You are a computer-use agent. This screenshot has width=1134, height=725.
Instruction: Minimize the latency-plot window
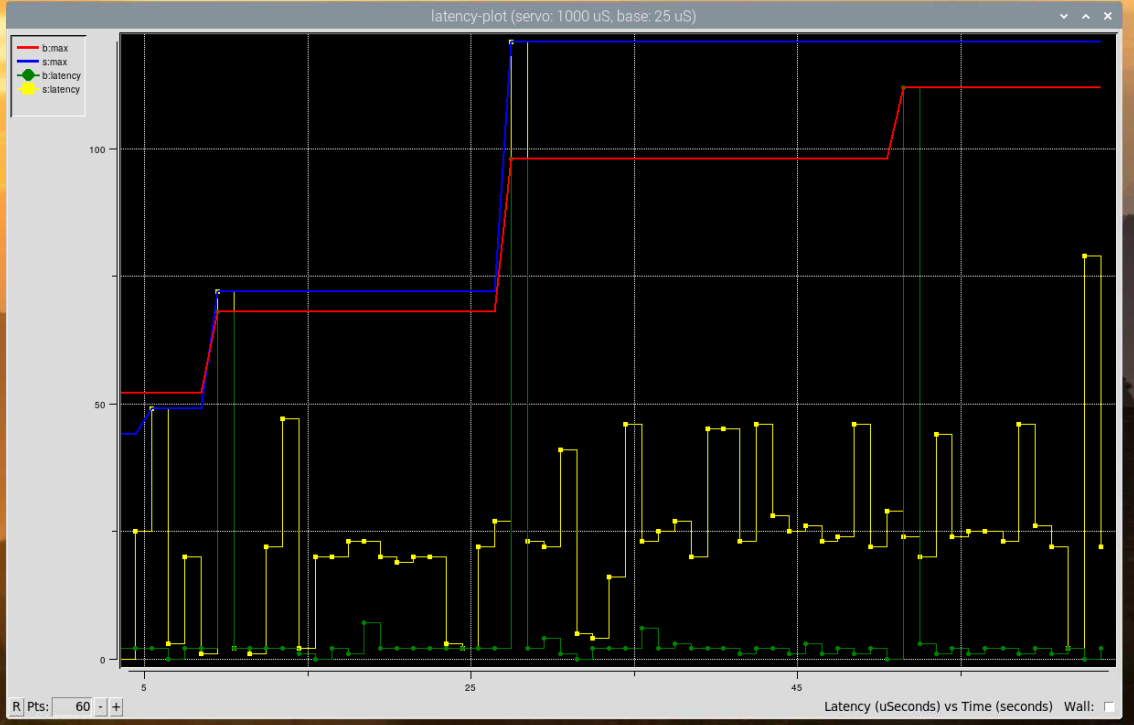pyautogui.click(x=1064, y=16)
